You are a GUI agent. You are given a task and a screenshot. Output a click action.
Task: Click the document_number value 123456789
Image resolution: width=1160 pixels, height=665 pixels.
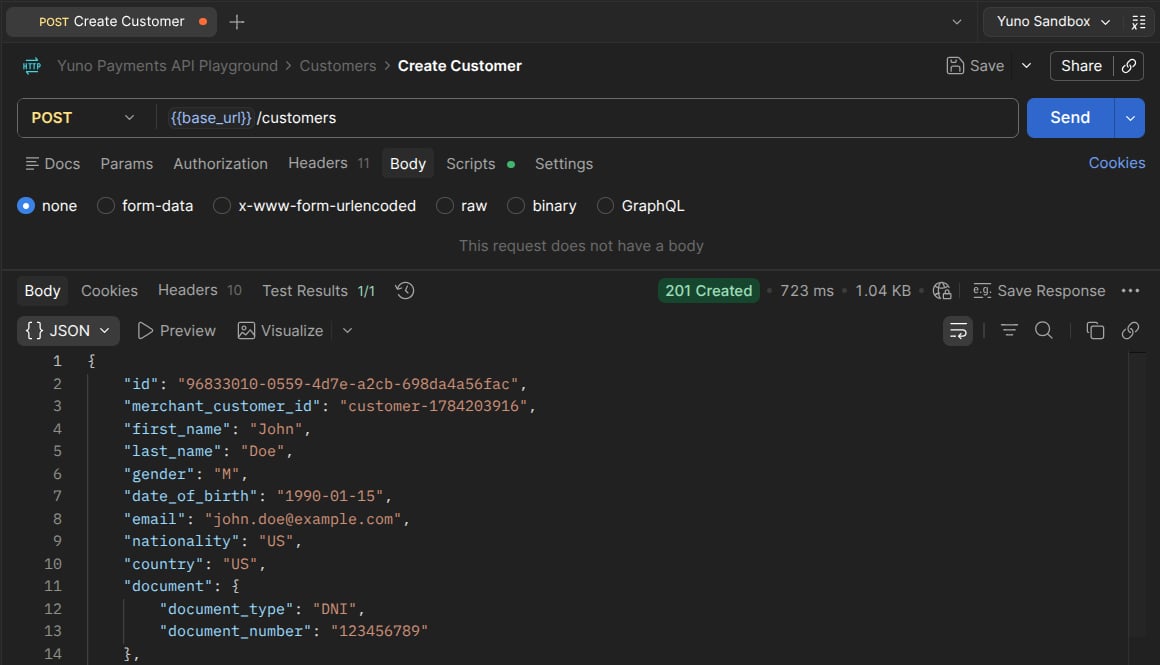[x=379, y=631]
